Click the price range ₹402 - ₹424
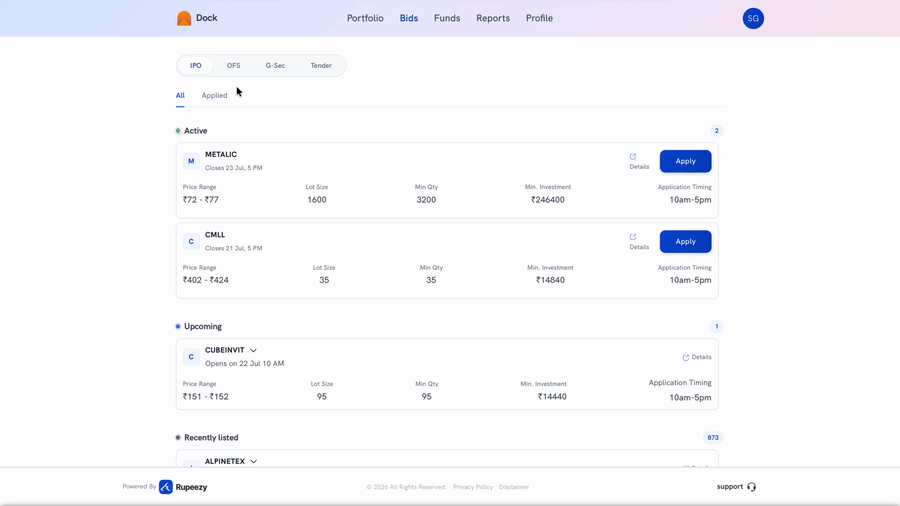 pos(205,280)
